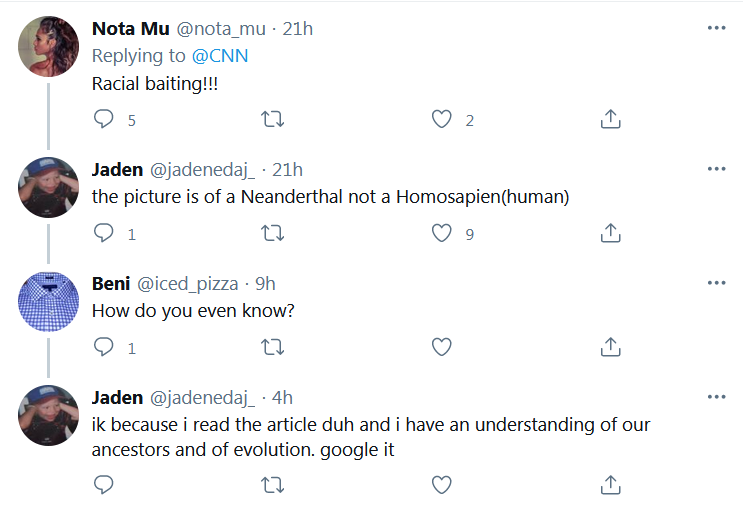This screenshot has width=743, height=505.
Task: Reply to Jaden's Neanderthal tweet
Action: click(x=103, y=233)
